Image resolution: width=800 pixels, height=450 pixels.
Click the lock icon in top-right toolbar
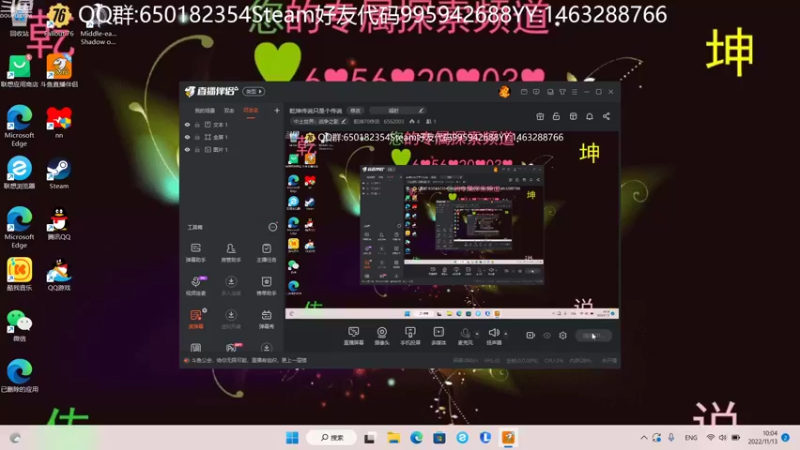click(x=556, y=116)
